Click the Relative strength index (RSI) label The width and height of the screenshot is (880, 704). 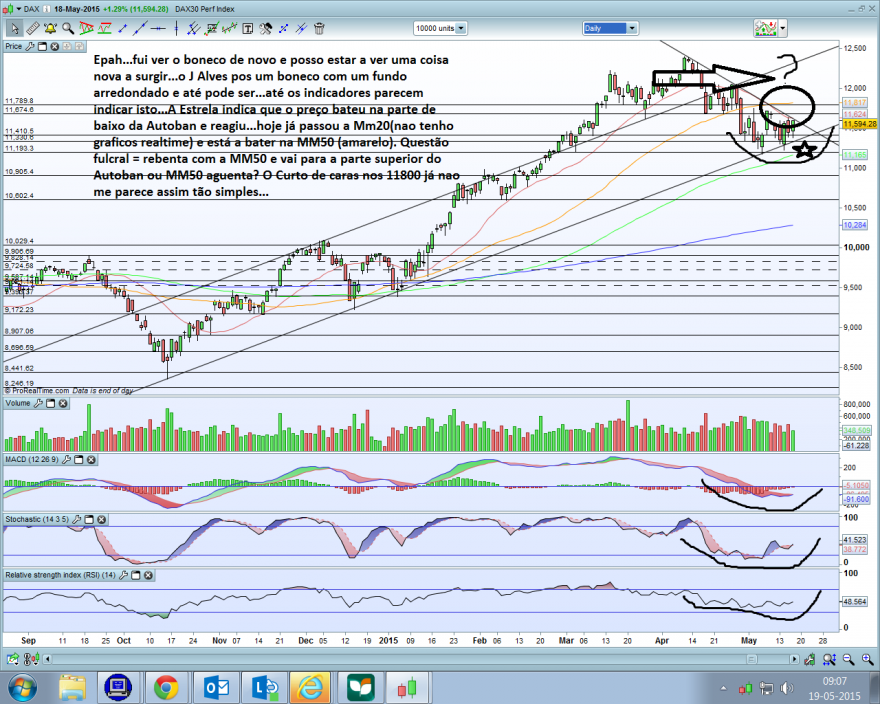[60, 575]
